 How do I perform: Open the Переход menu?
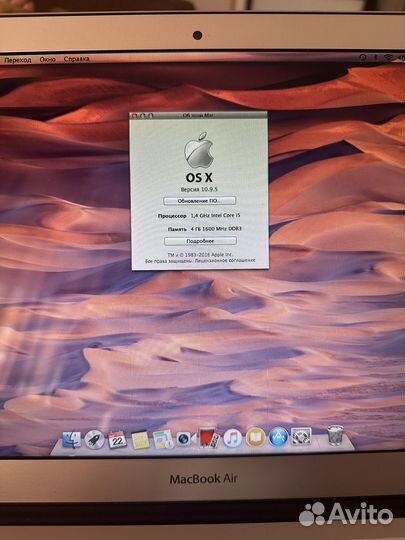(x=18, y=60)
